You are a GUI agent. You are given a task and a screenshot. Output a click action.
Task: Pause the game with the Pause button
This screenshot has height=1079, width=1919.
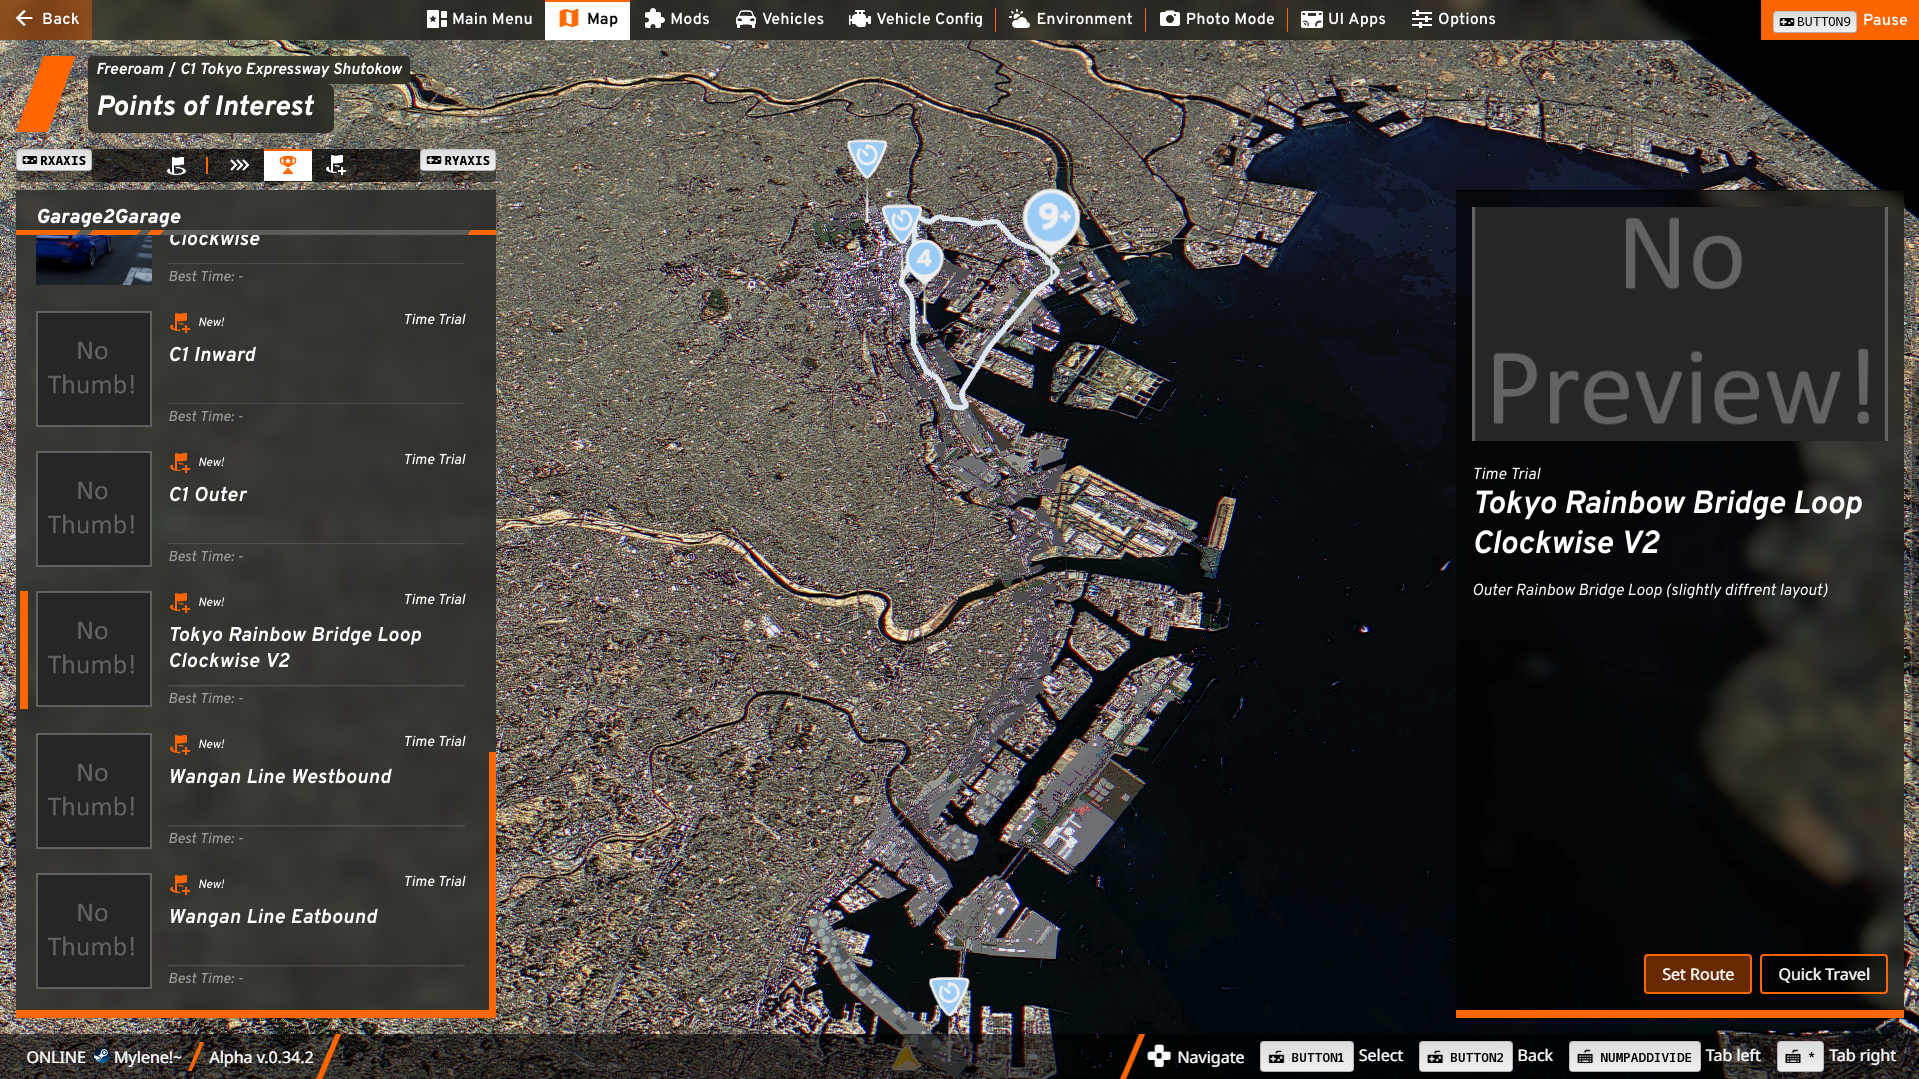(1840, 20)
